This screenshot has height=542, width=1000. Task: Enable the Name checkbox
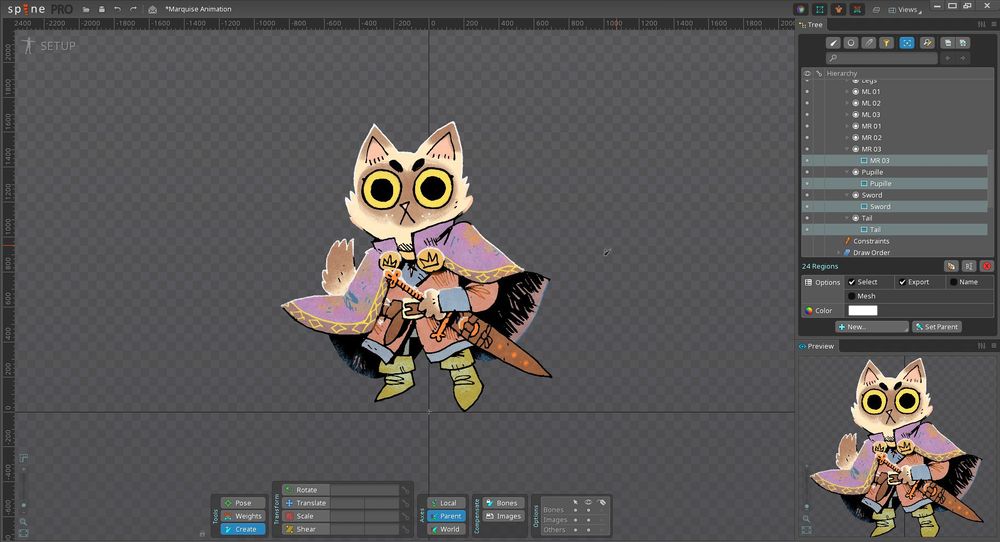(x=953, y=282)
